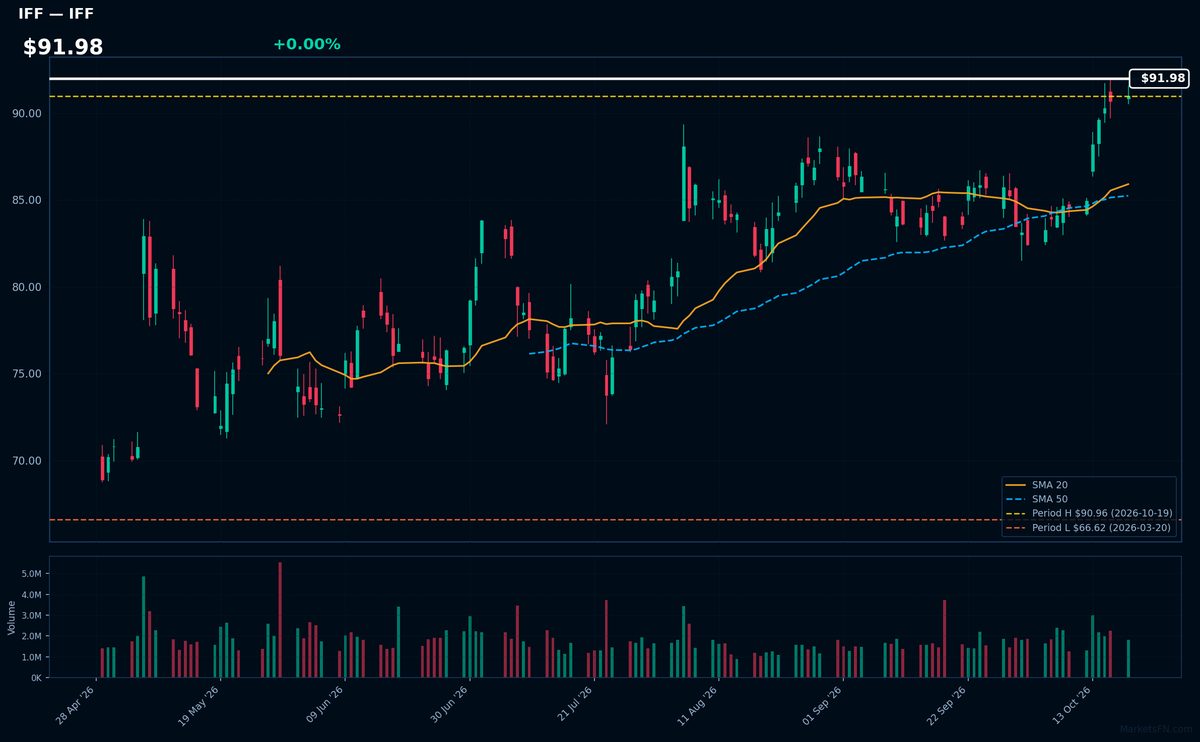
Task: Click the 11 Aug '26 date label
Action: click(x=697, y=706)
